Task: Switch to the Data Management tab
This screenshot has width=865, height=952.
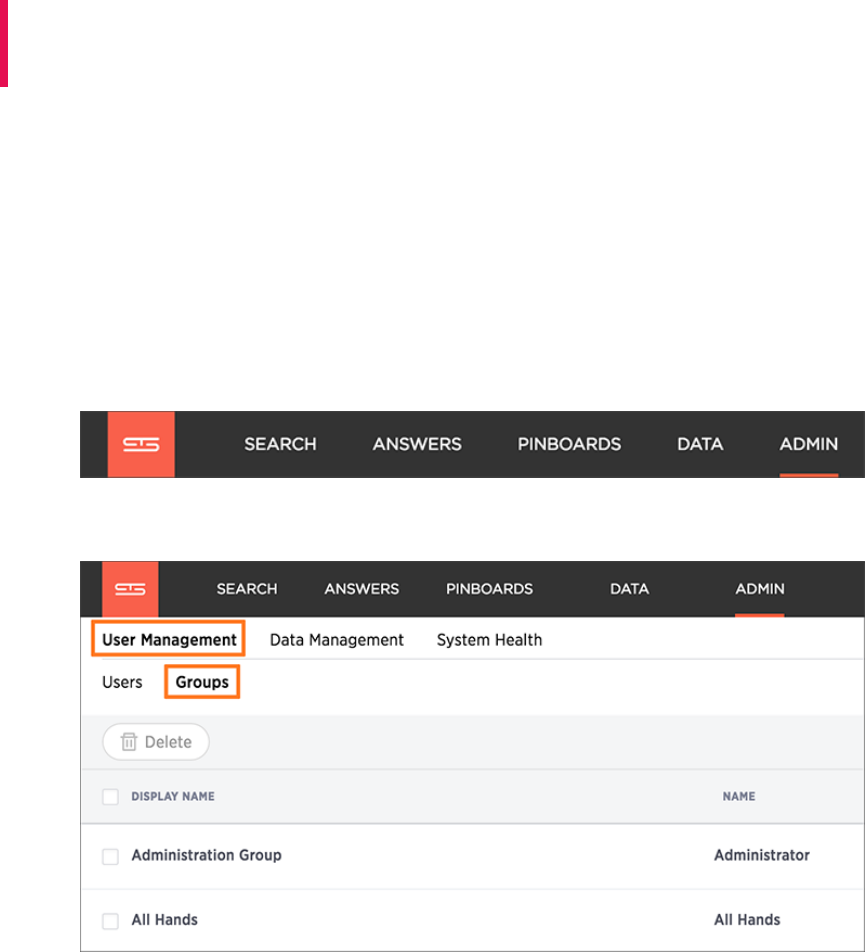Action: (337, 640)
